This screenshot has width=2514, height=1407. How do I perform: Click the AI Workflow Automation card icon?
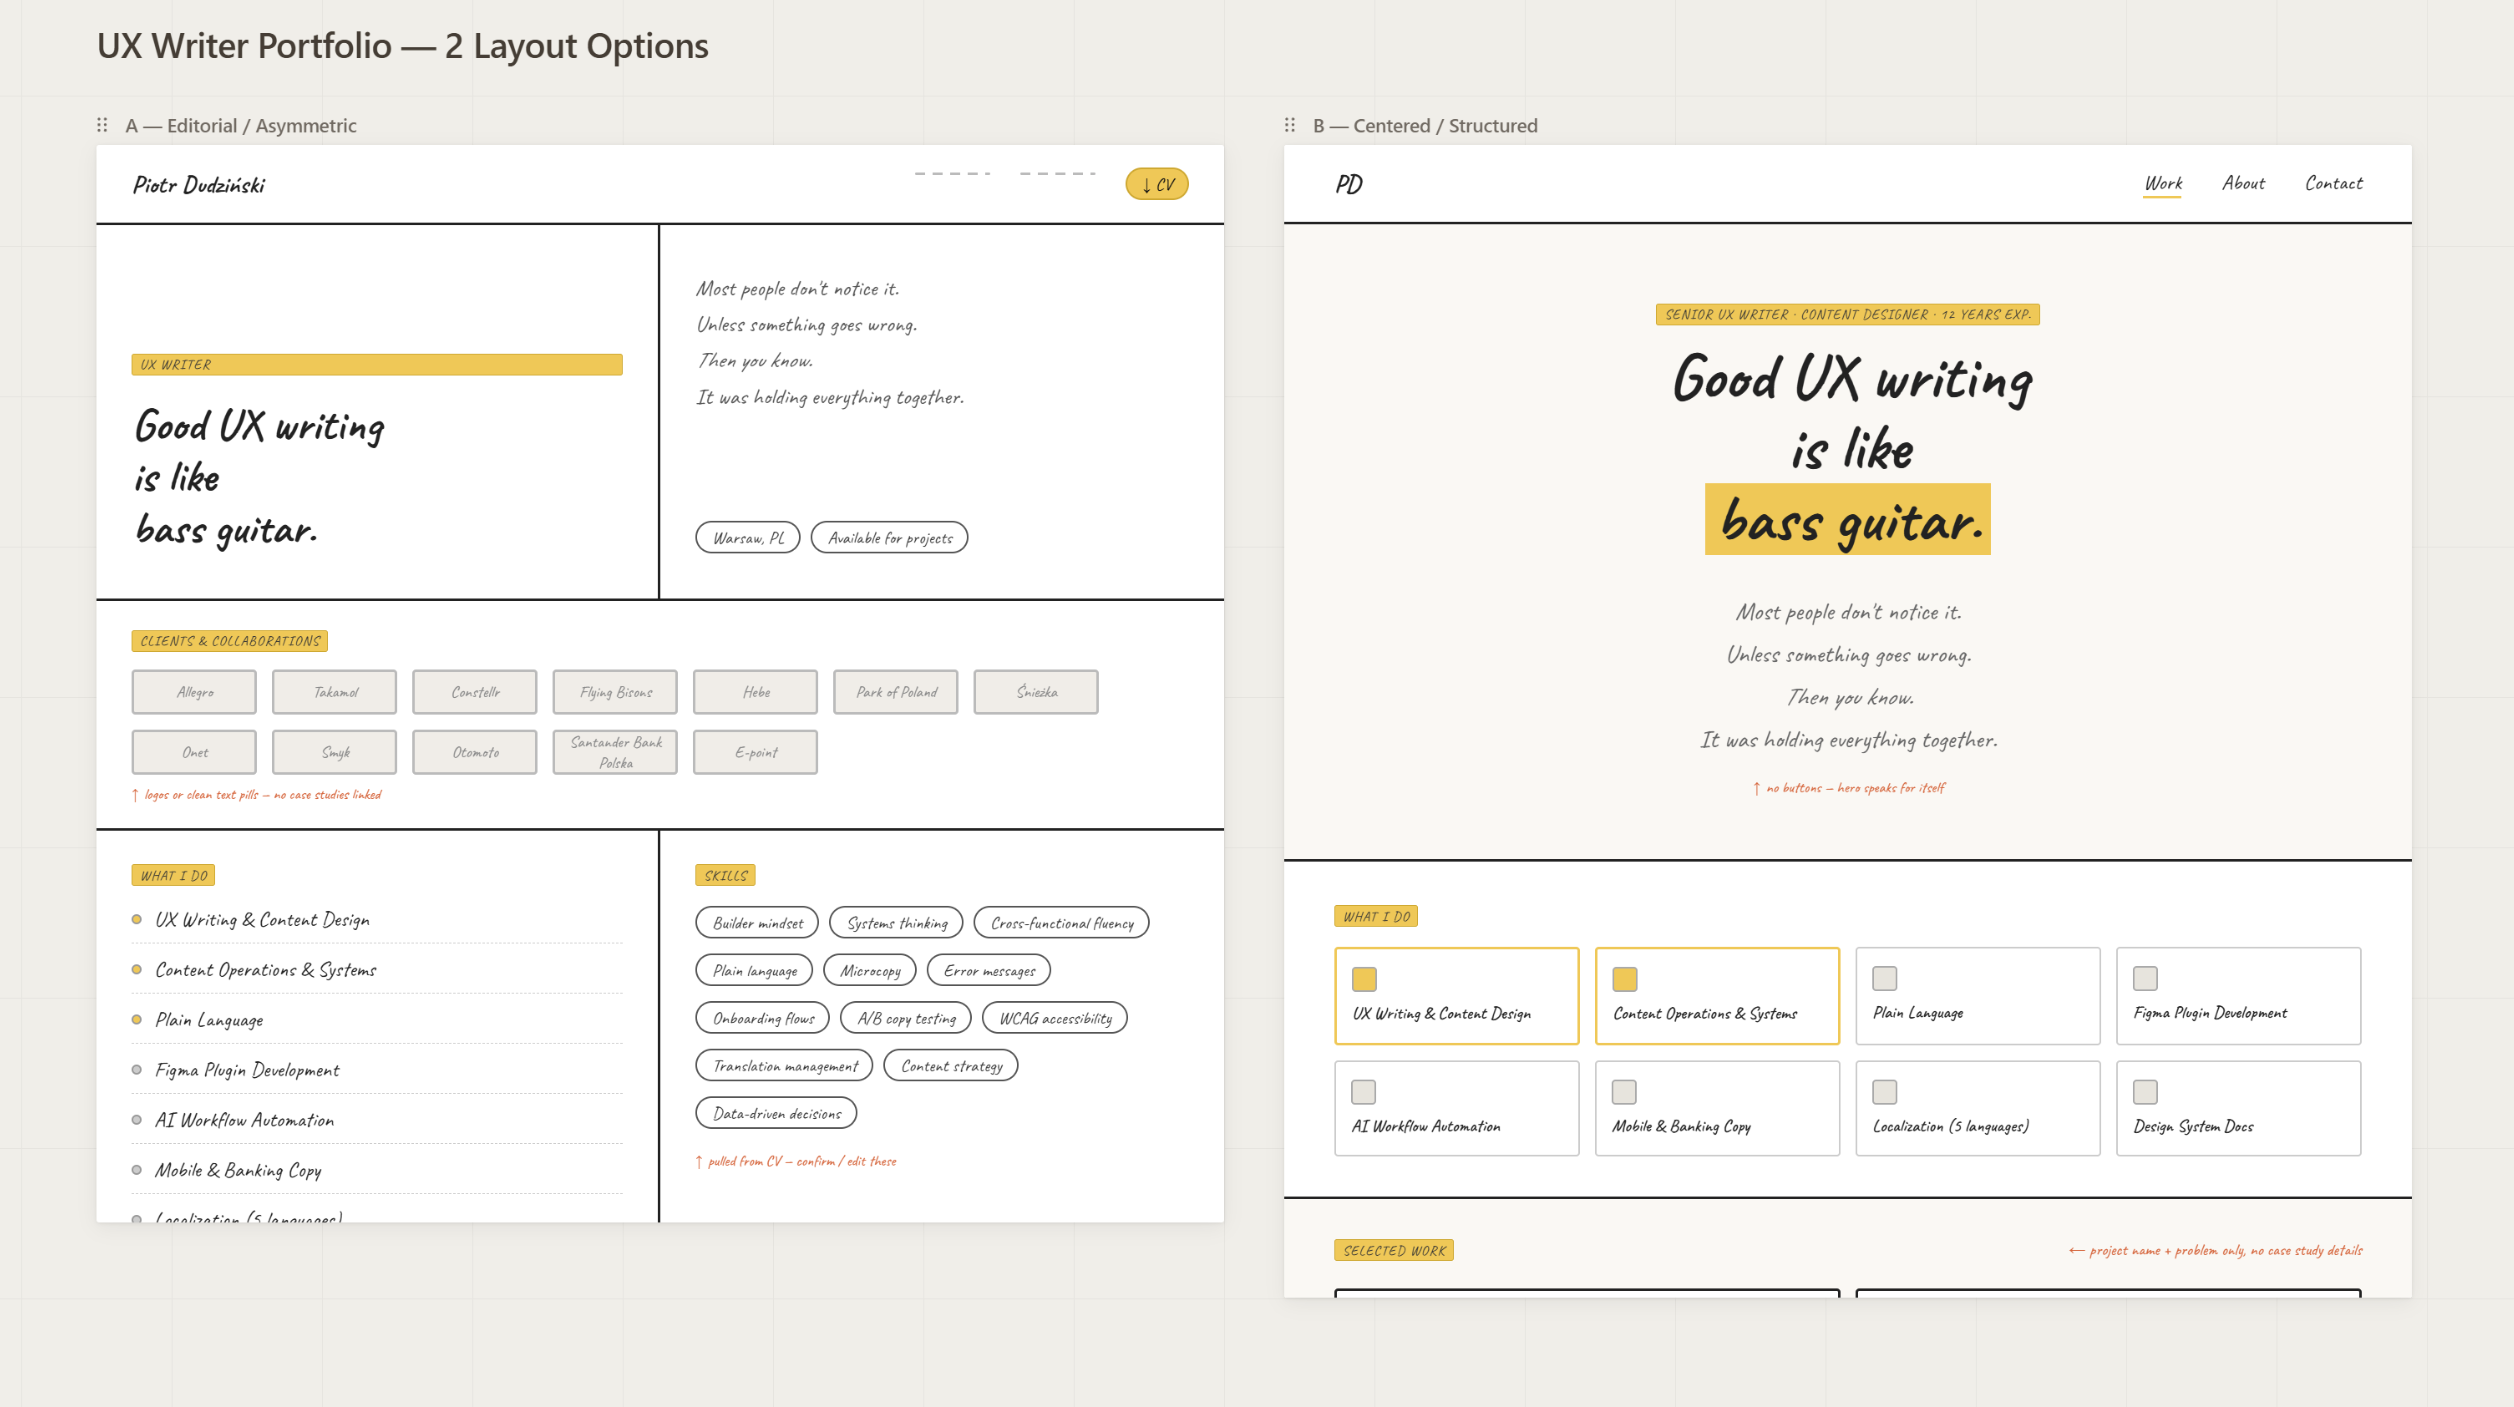coord(1364,1091)
